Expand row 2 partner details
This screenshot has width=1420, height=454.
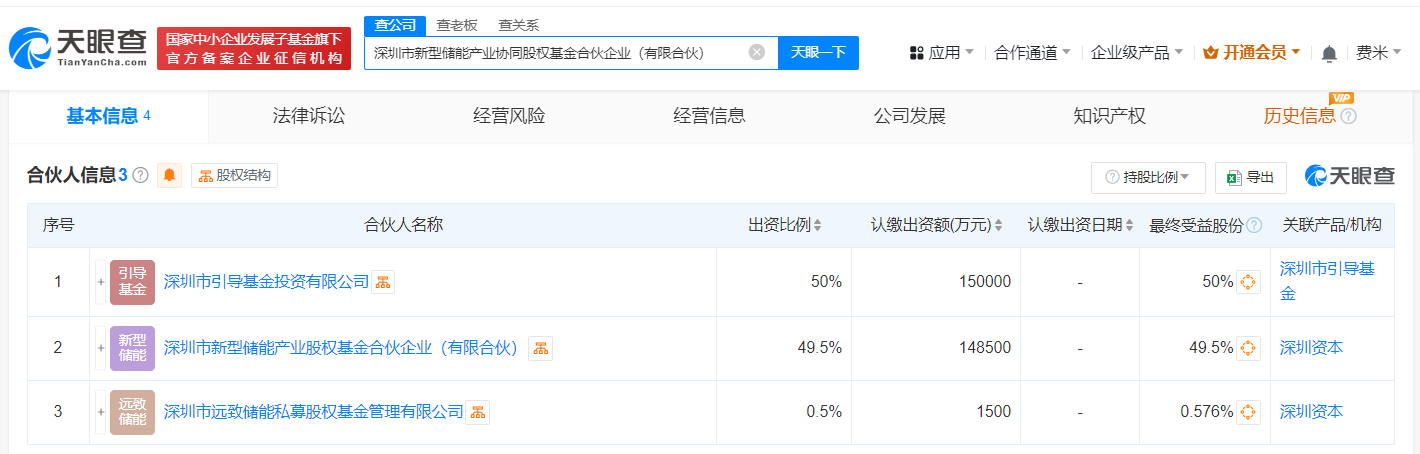(x=100, y=348)
